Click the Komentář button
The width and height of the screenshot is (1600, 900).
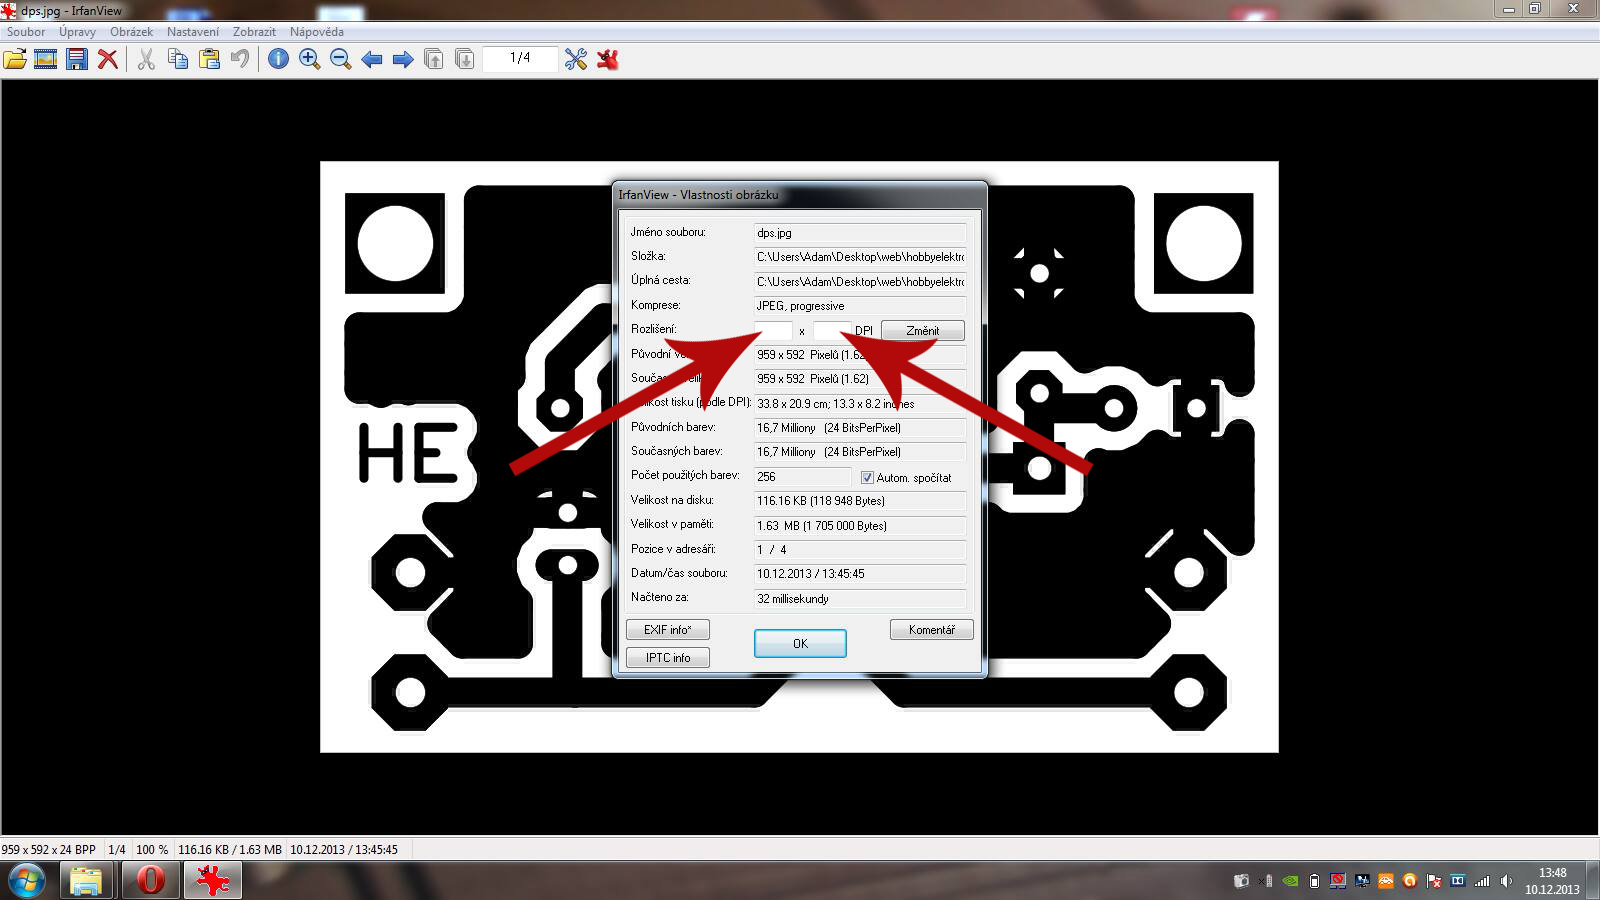pyautogui.click(x=931, y=629)
